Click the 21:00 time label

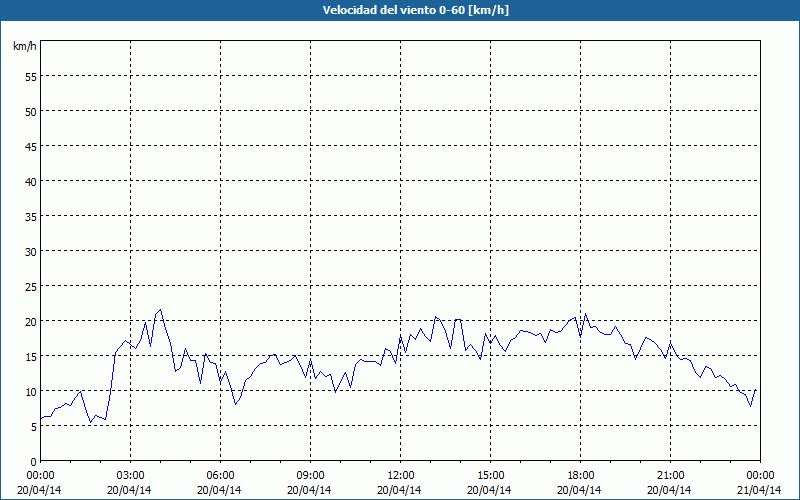tap(670, 475)
